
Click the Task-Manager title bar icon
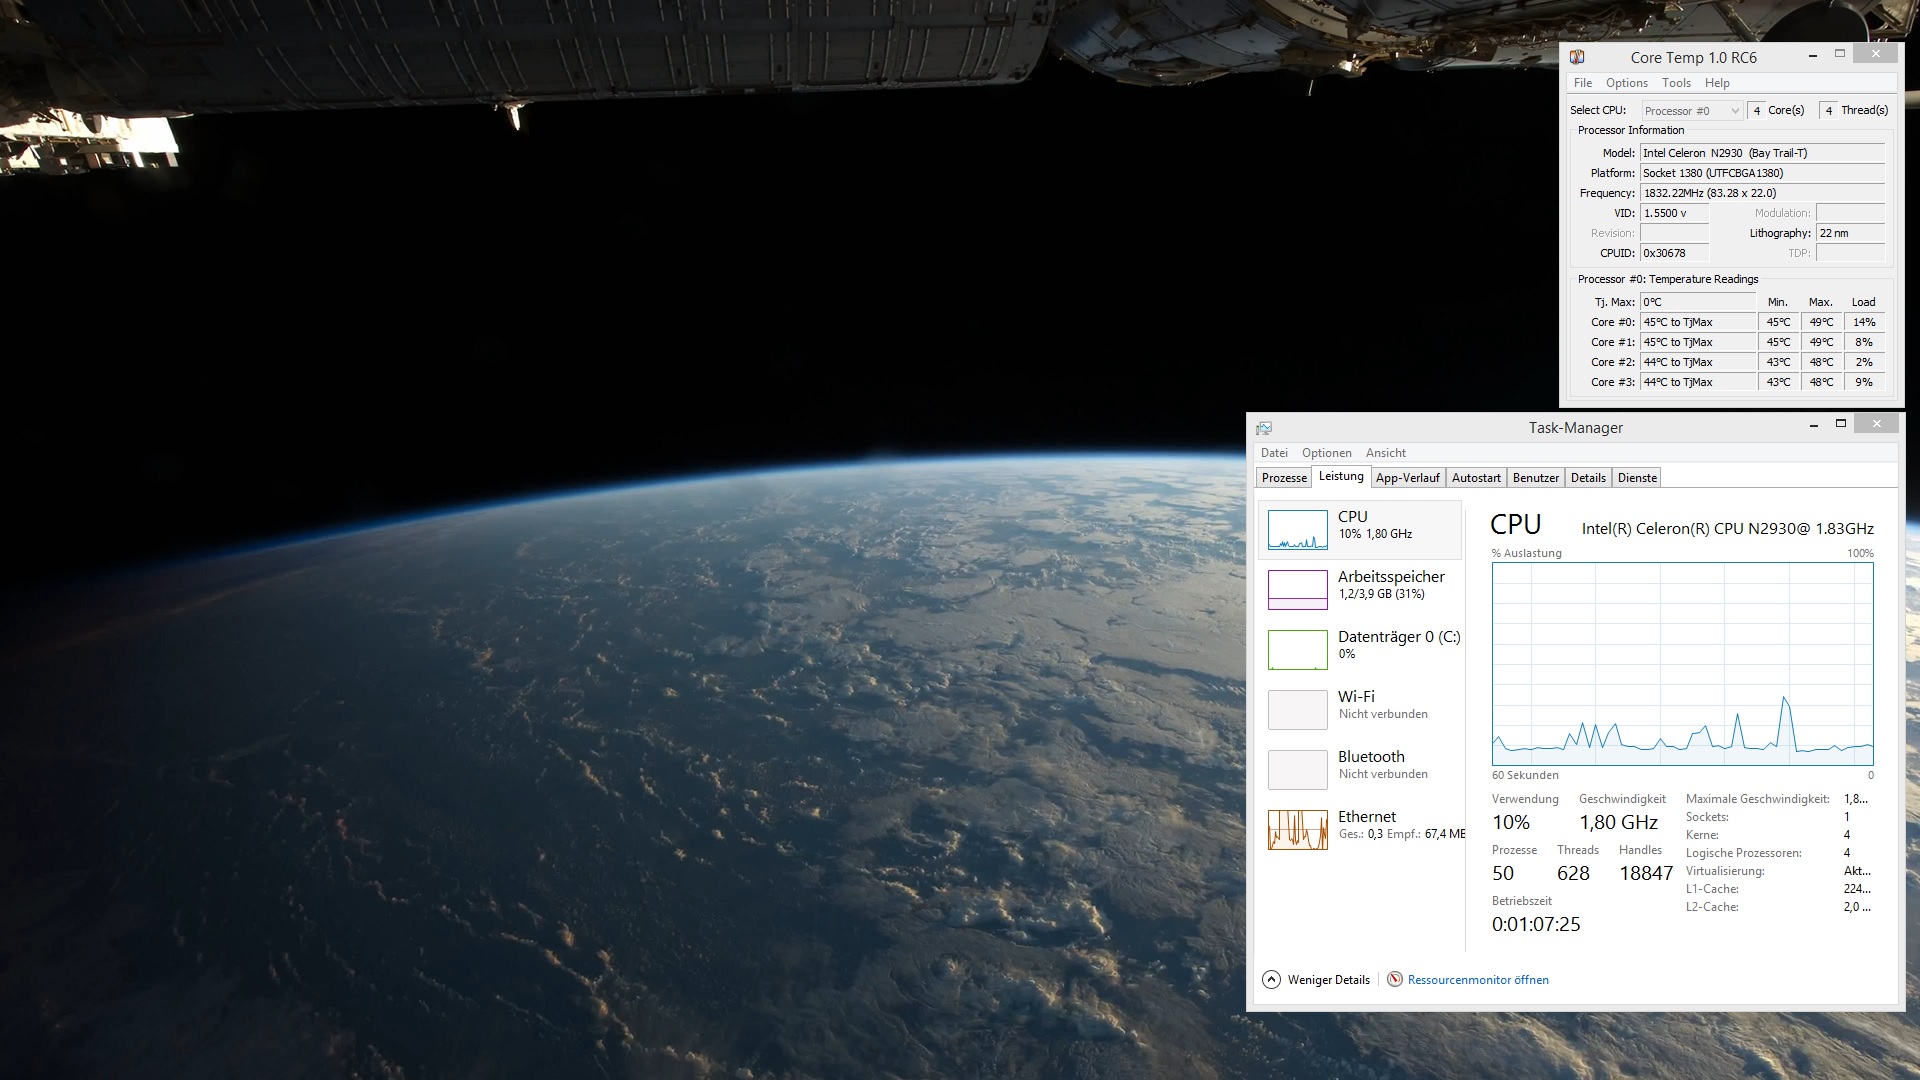point(1264,428)
